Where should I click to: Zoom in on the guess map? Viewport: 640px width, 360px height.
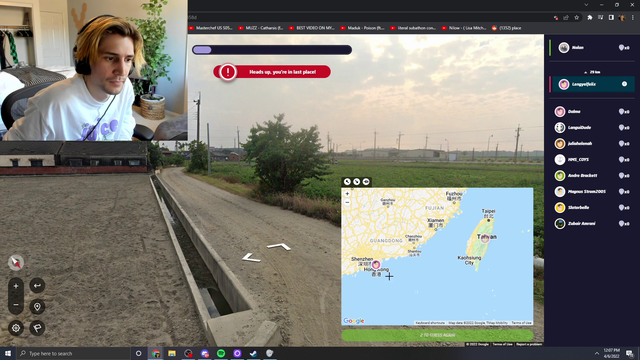[347, 194]
